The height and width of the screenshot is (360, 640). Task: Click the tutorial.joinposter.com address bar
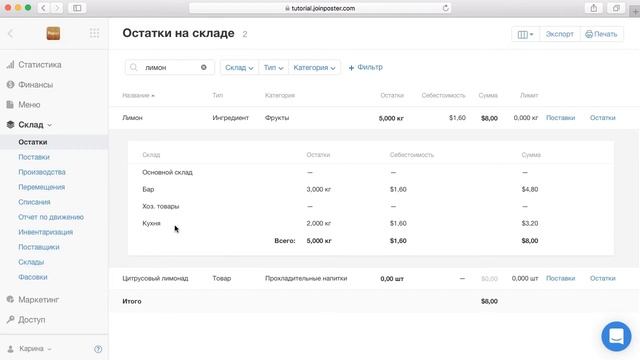tap(320, 8)
